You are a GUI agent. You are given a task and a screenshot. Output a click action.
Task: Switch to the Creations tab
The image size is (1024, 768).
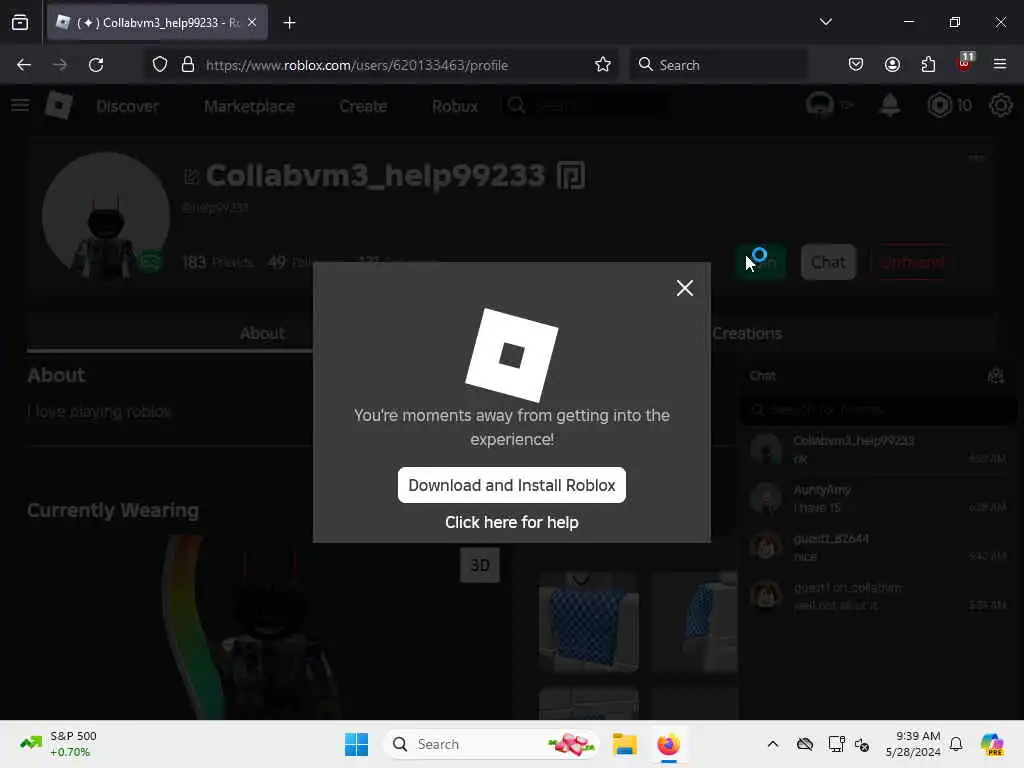pyautogui.click(x=746, y=333)
